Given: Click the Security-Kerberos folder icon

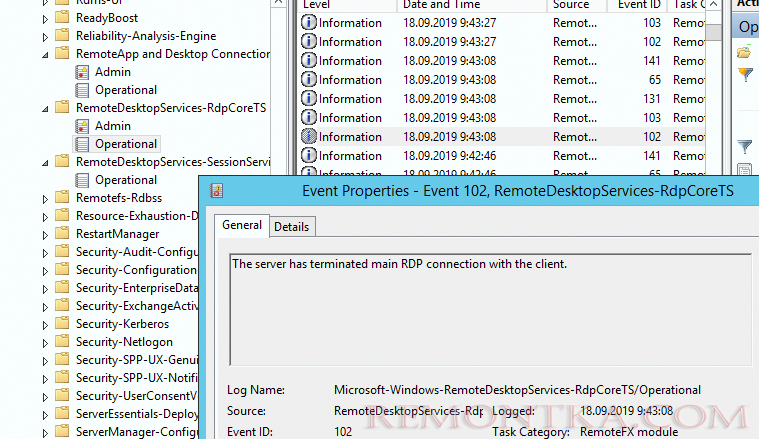Looking at the screenshot, I should (x=62, y=324).
